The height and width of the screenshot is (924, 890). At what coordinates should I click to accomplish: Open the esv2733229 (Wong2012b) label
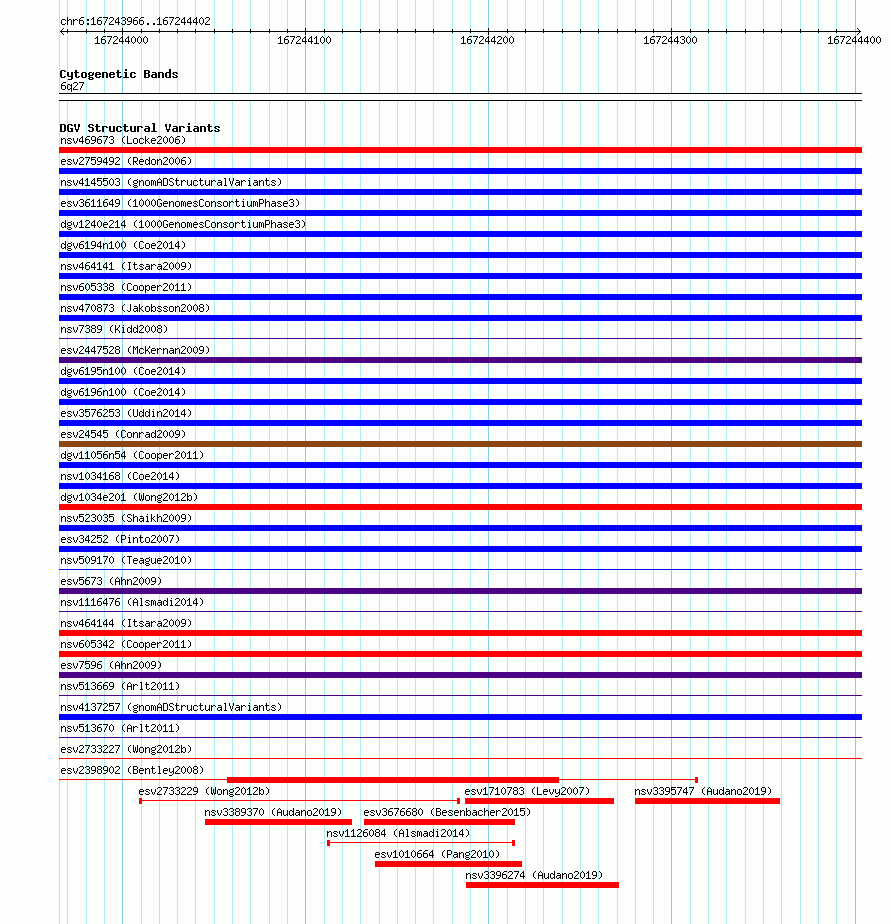(x=204, y=791)
